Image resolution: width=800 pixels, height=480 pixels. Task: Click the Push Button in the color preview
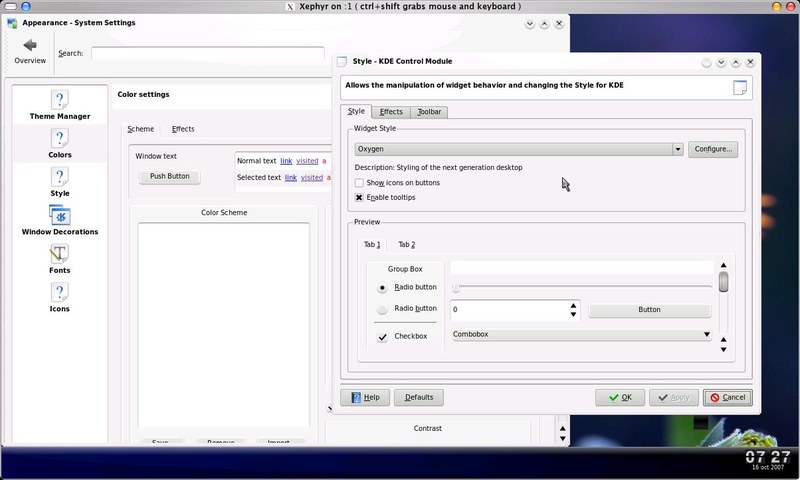pyautogui.click(x=170, y=176)
